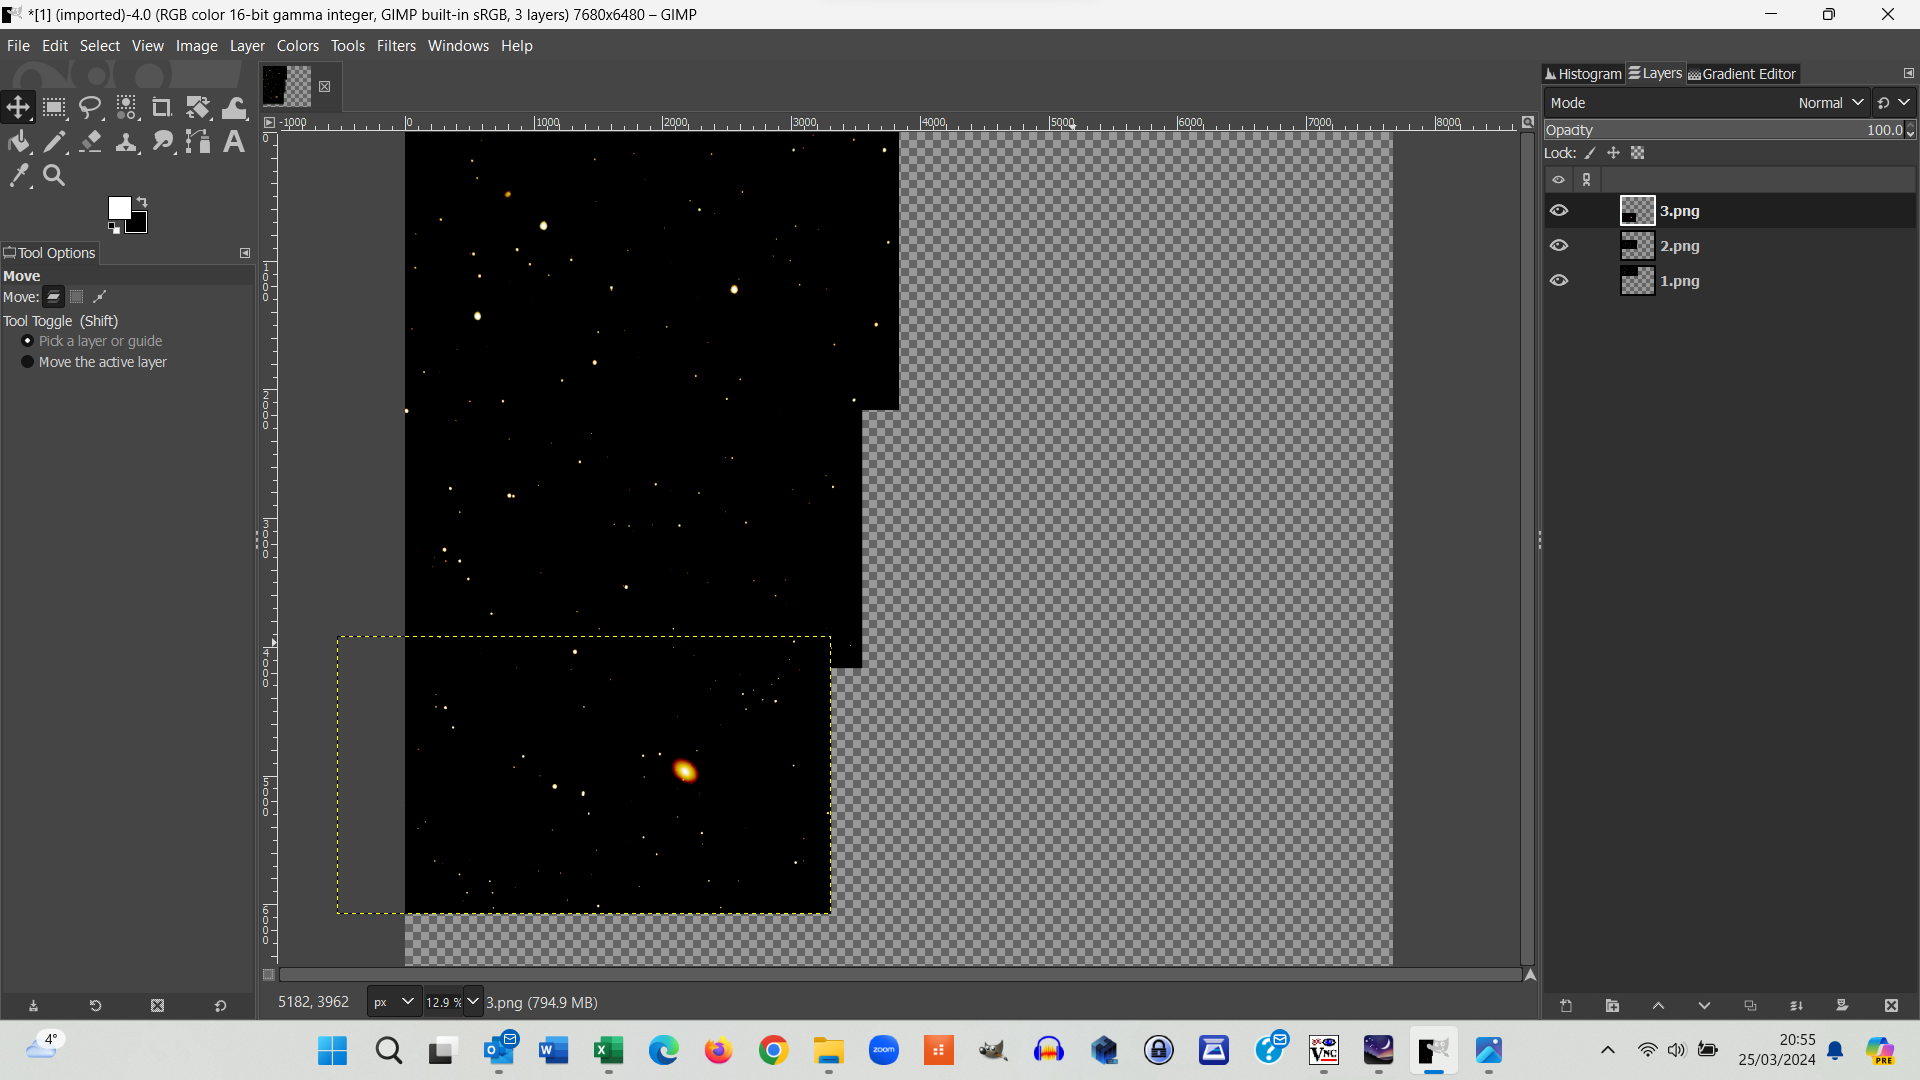
Task: Open the Layer menu
Action: click(x=247, y=46)
